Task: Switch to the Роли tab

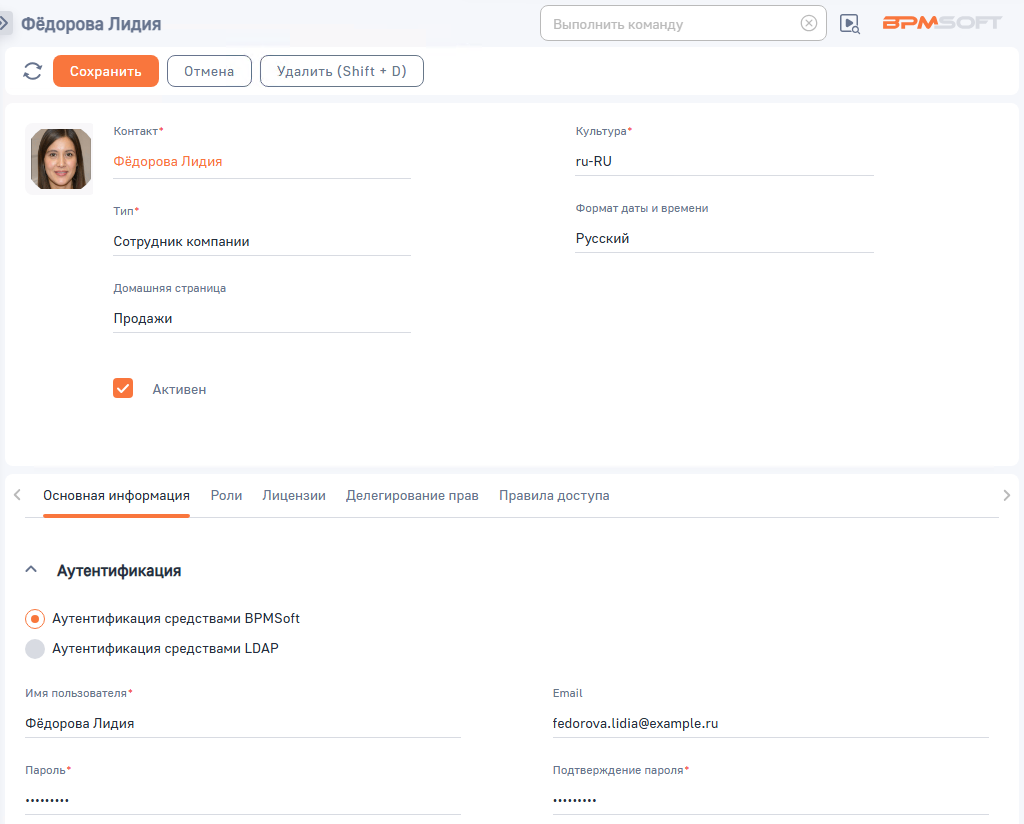Action: pyautogui.click(x=226, y=496)
